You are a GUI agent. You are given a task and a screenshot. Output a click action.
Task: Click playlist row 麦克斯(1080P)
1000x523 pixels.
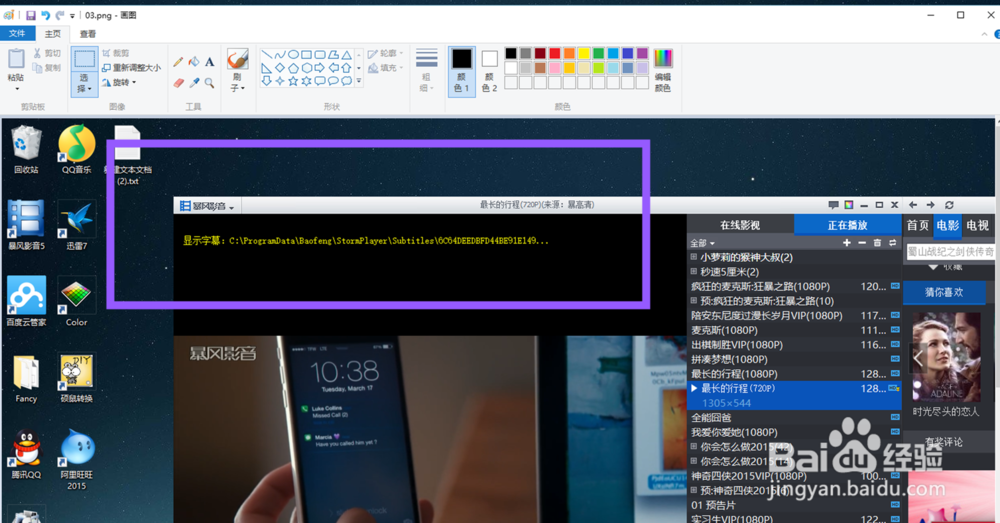coord(795,330)
